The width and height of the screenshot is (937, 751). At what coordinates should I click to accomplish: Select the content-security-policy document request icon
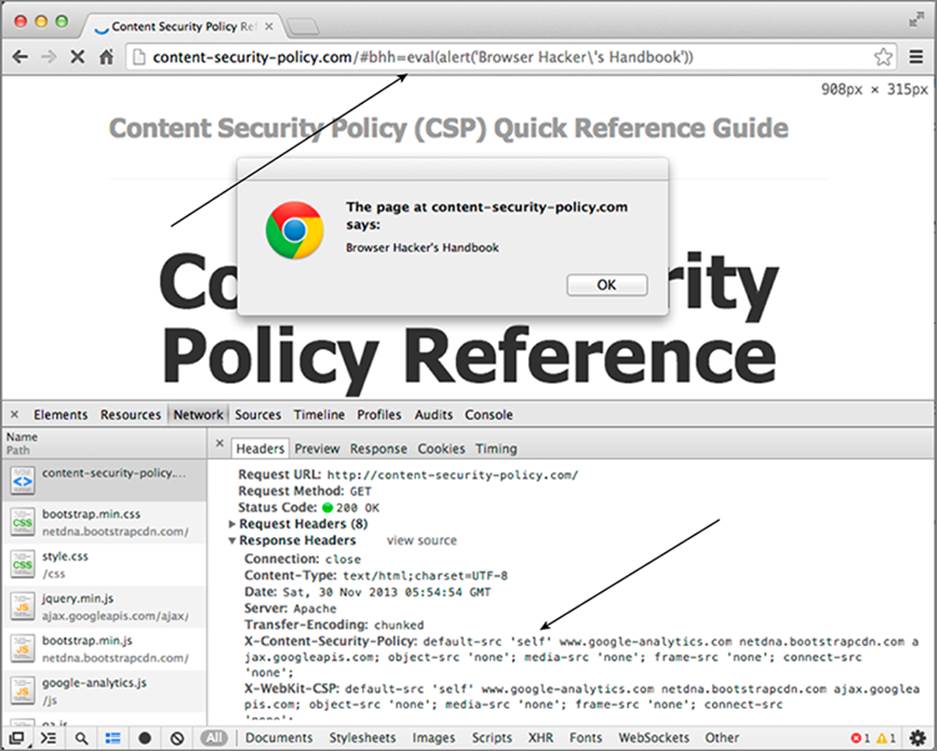(22, 480)
